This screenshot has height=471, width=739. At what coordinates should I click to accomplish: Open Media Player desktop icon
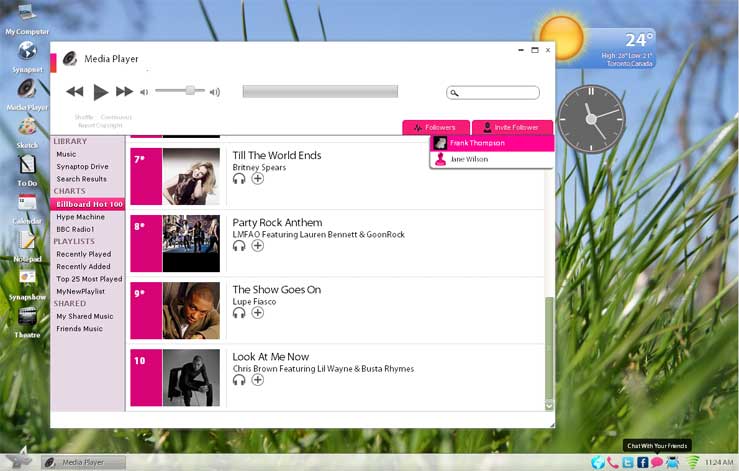(x=27, y=88)
